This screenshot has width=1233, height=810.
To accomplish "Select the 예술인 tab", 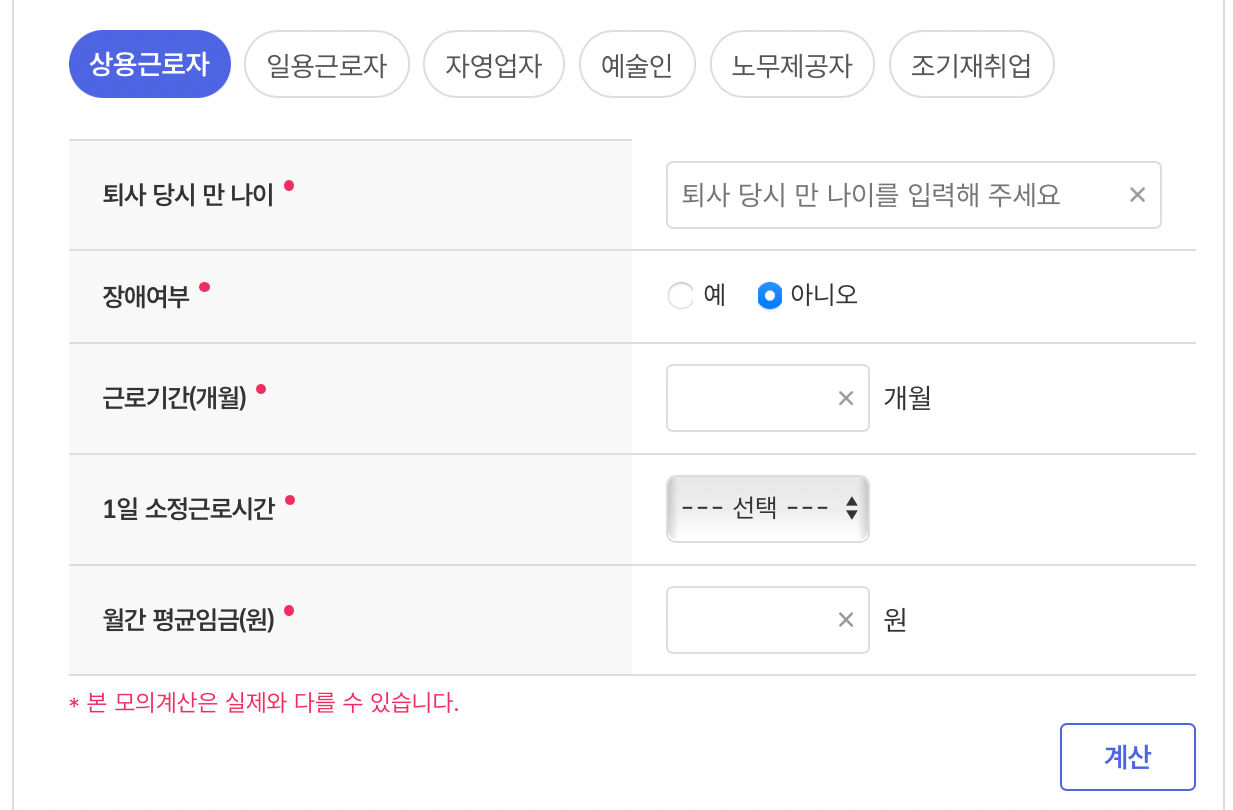I will [x=637, y=63].
